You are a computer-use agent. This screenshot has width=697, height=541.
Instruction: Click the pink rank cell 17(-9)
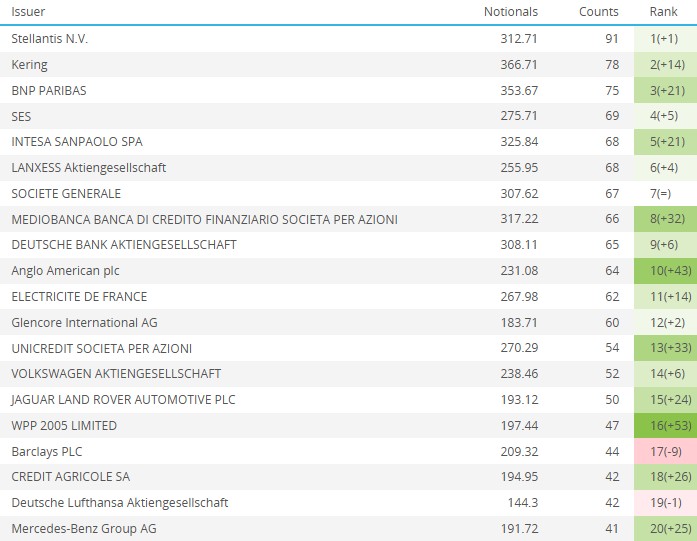pos(664,452)
